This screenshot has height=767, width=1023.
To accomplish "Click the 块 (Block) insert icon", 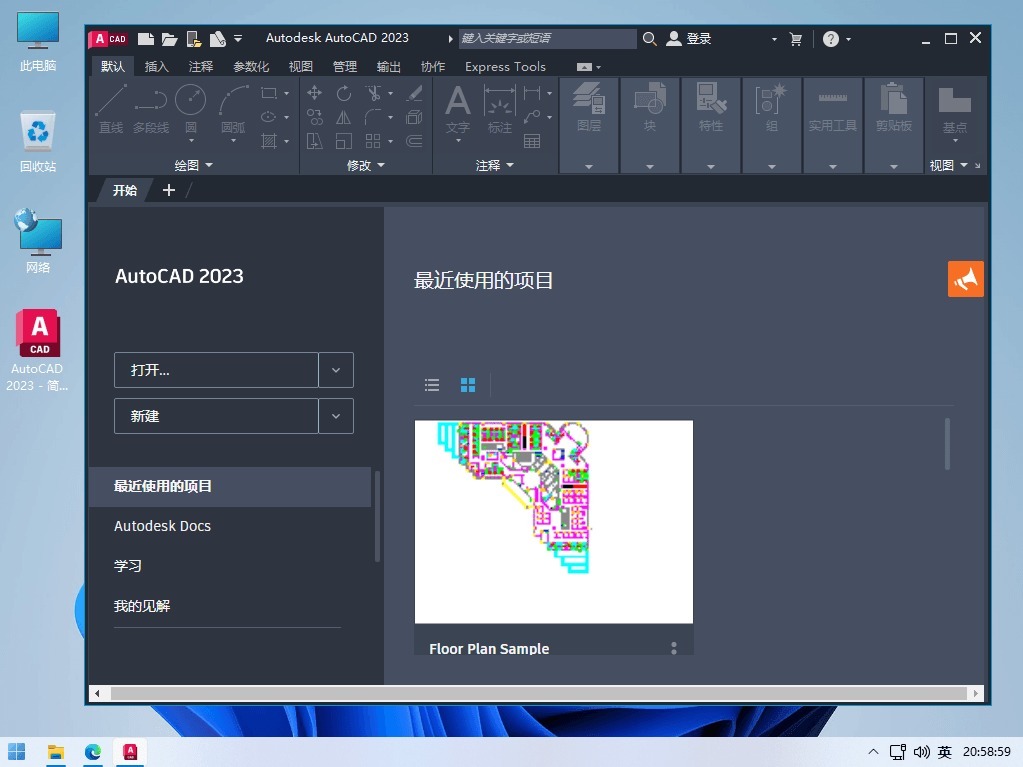I will (649, 100).
